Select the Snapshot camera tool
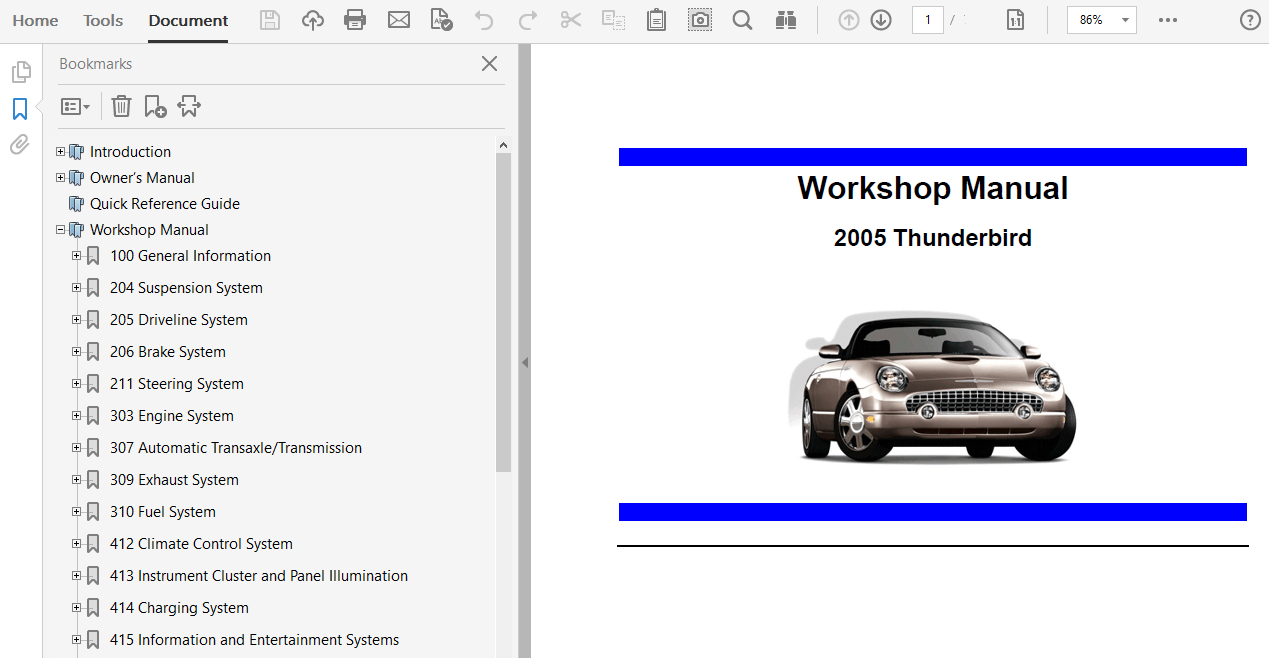The image size is (1269, 658). click(x=700, y=20)
